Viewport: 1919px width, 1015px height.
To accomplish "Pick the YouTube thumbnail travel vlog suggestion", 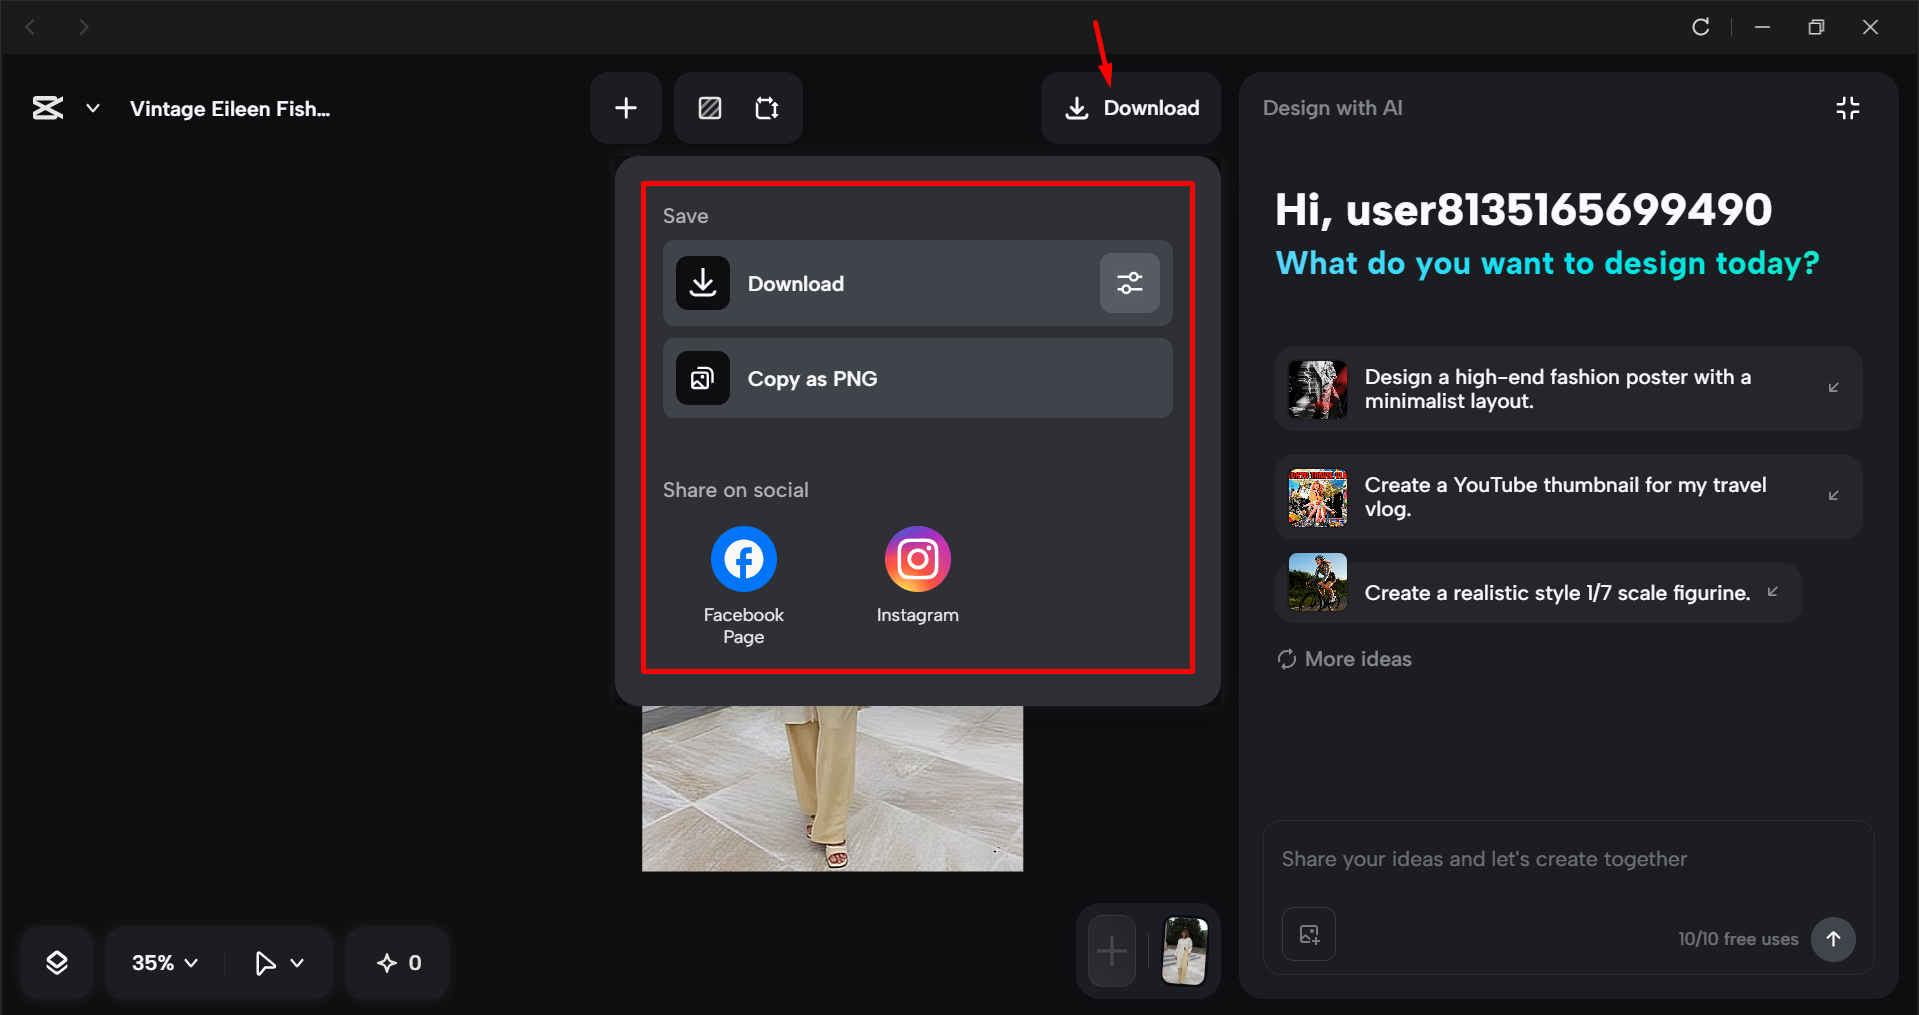I will tap(1569, 497).
